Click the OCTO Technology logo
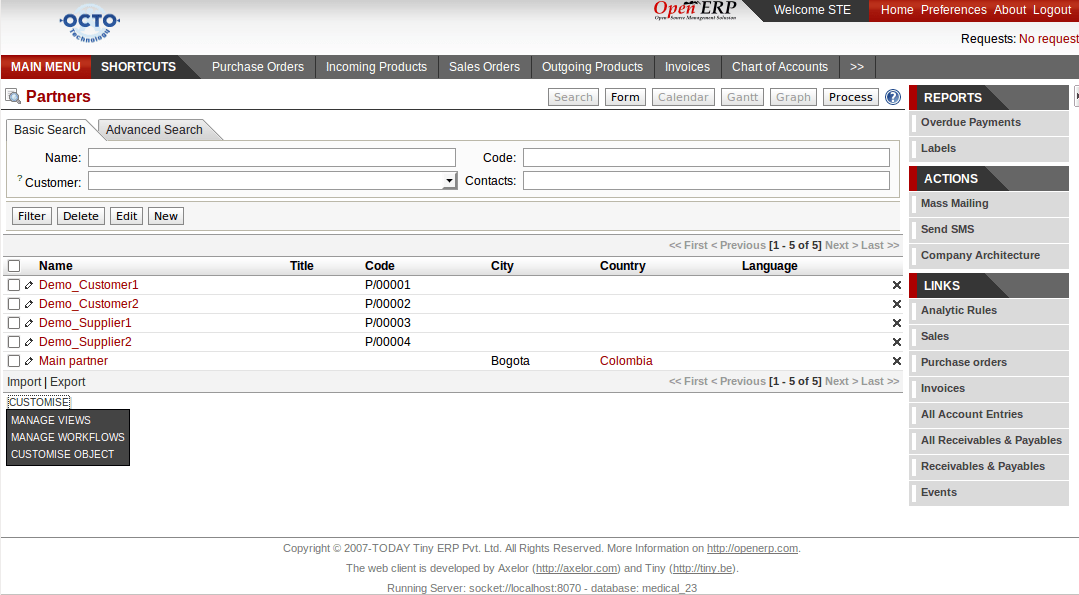 [90, 24]
